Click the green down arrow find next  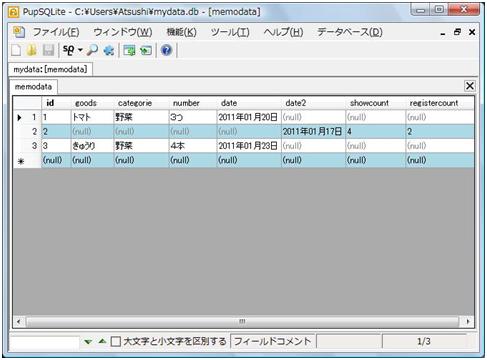coord(88,341)
